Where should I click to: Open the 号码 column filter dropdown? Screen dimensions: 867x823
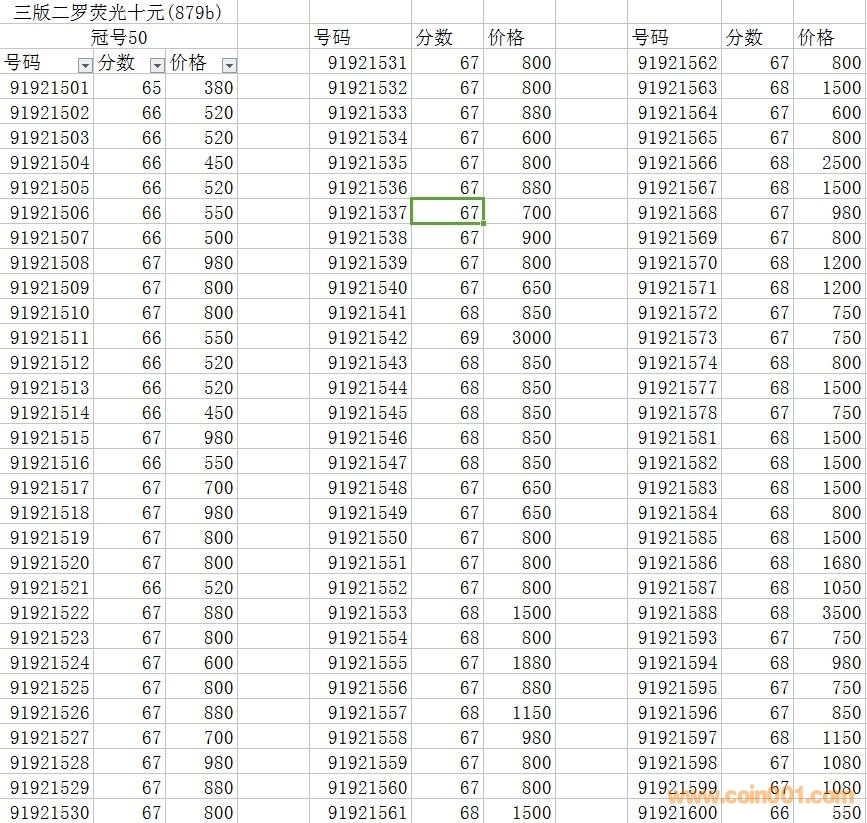click(x=84, y=65)
